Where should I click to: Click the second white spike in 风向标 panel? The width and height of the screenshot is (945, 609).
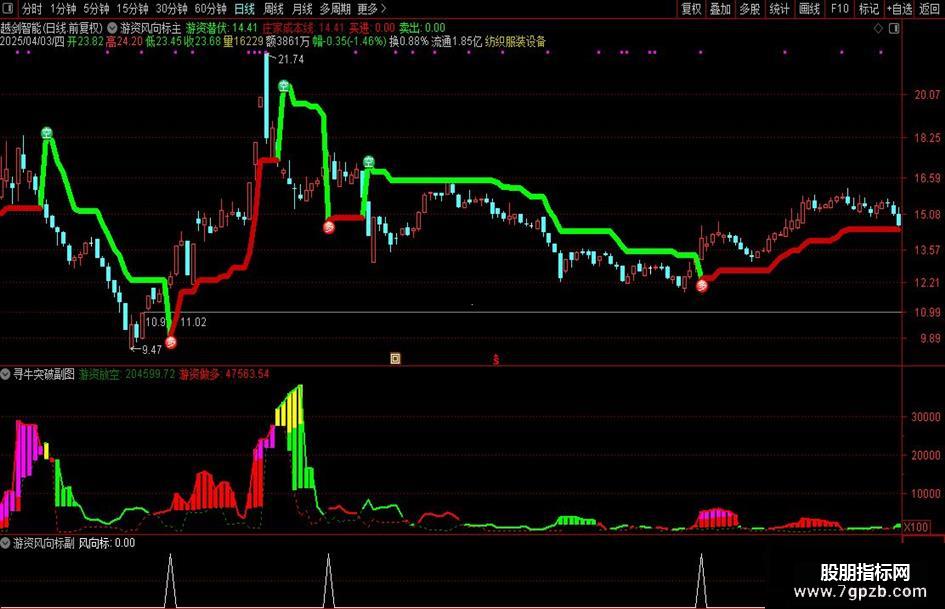click(x=328, y=581)
